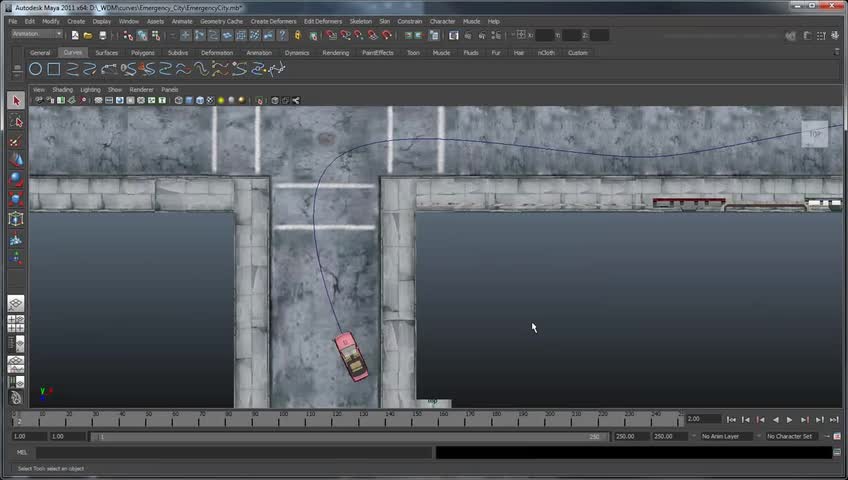Viewport: 848px width, 480px height.
Task: Activate the Select Tool arrow
Action: (16, 101)
